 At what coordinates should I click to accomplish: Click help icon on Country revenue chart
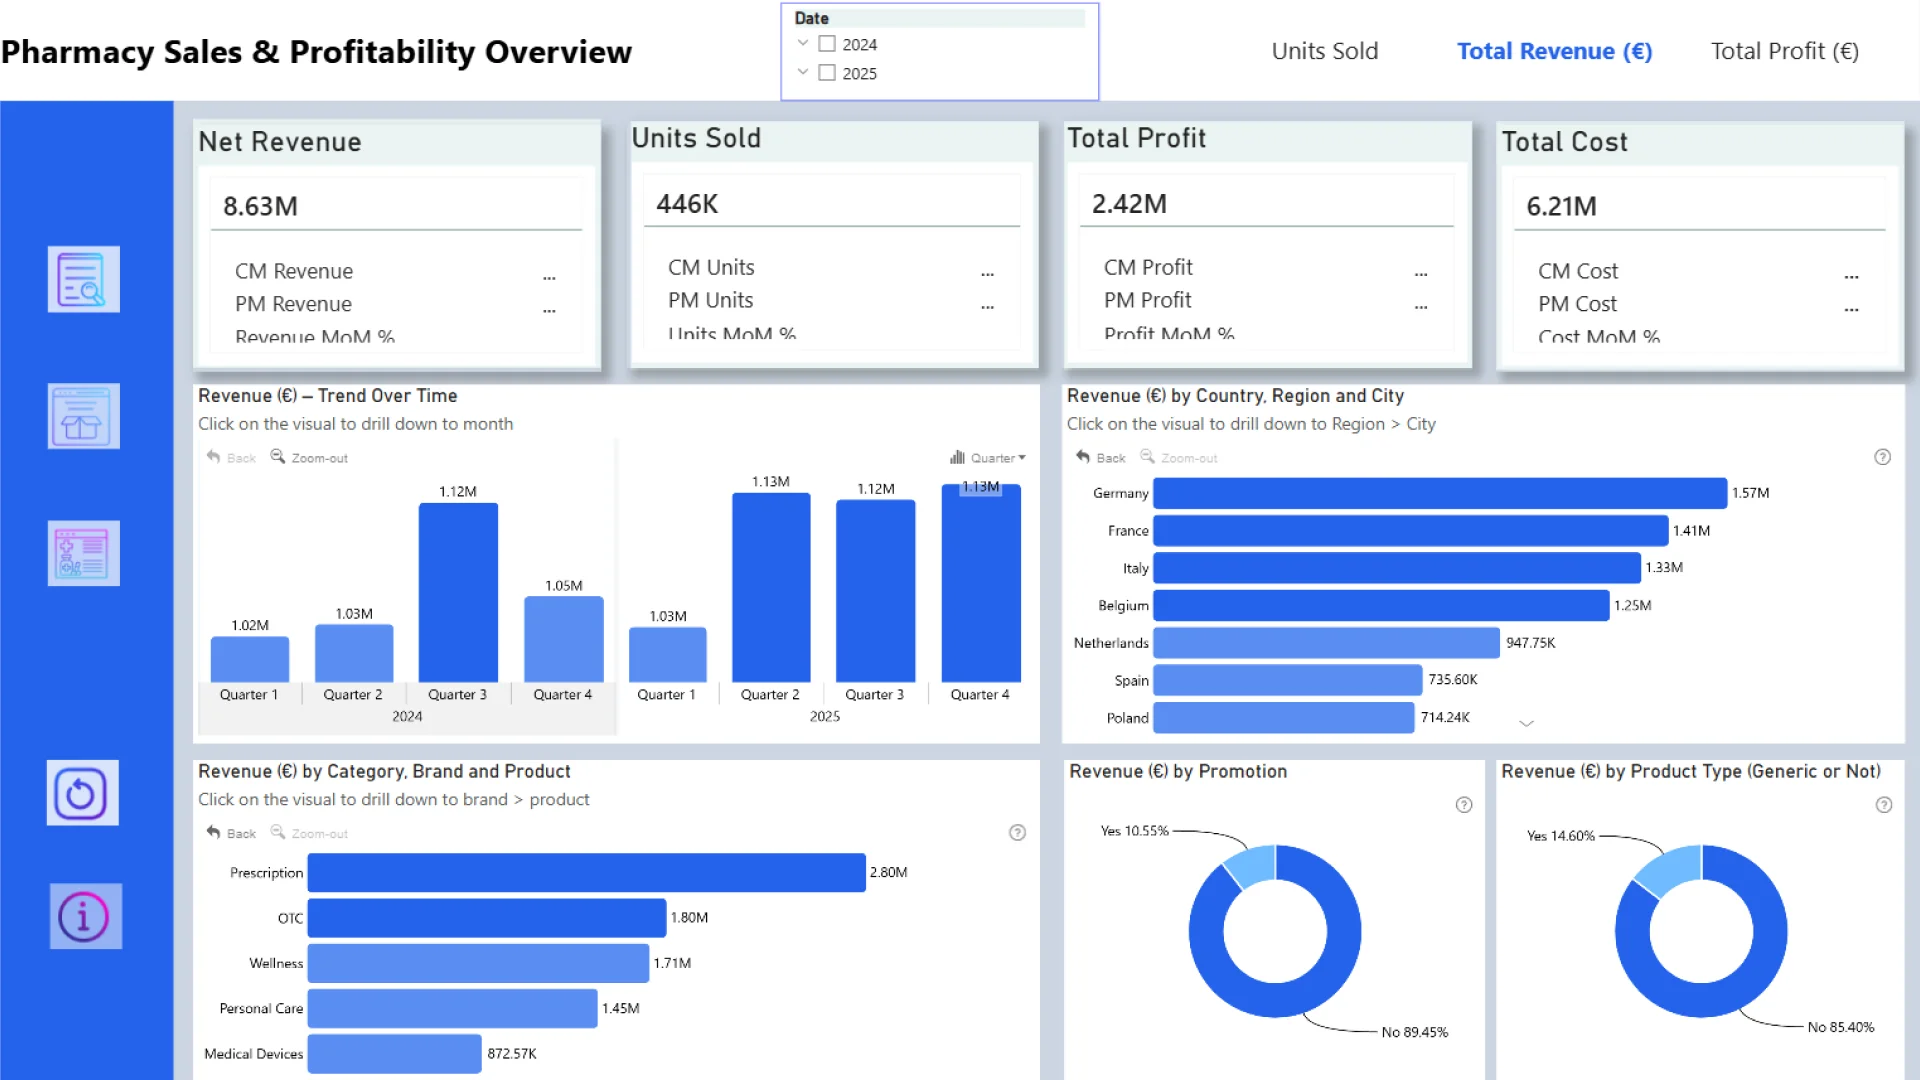[1882, 457]
